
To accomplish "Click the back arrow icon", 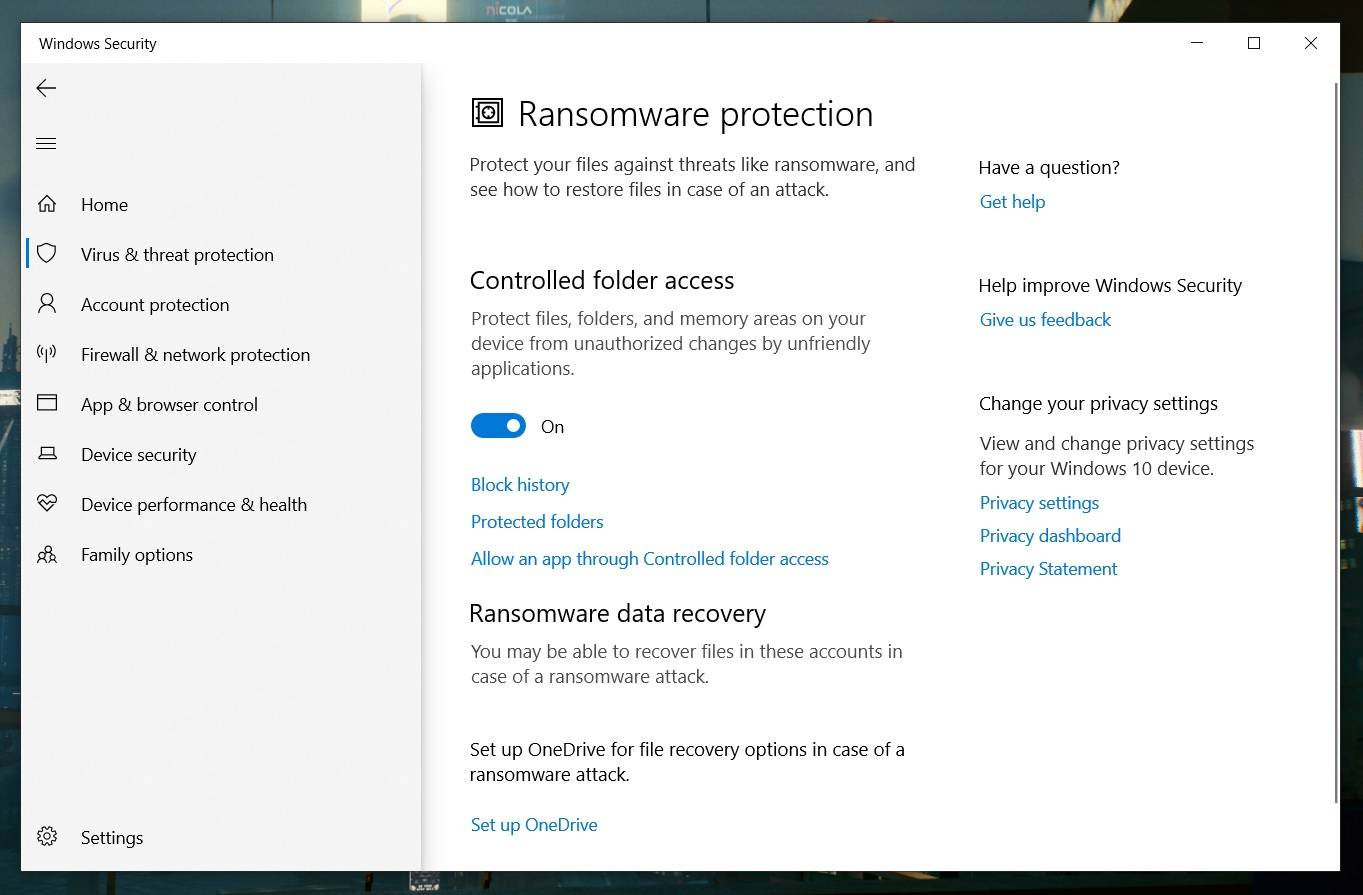I will (x=46, y=88).
